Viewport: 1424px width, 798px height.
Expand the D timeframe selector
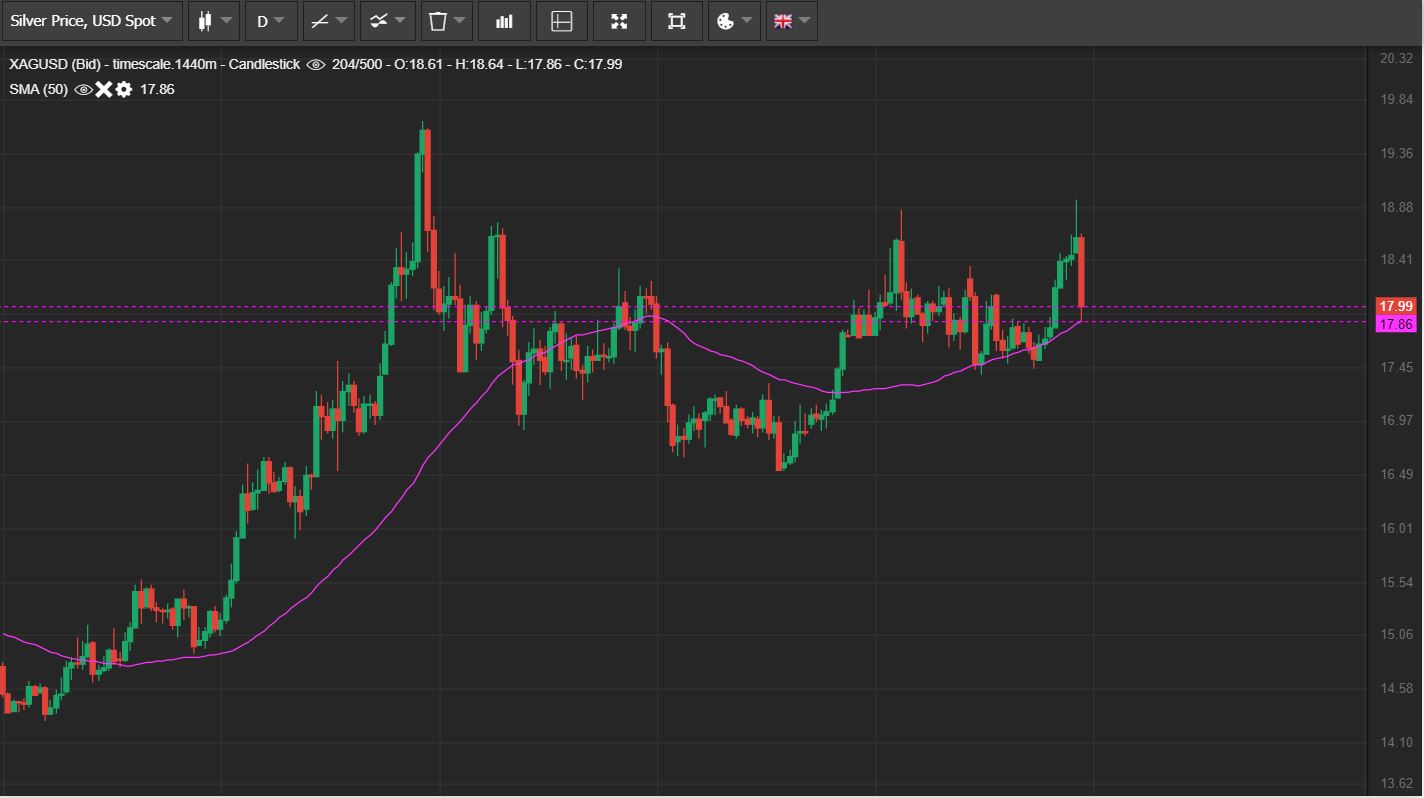(x=270, y=21)
